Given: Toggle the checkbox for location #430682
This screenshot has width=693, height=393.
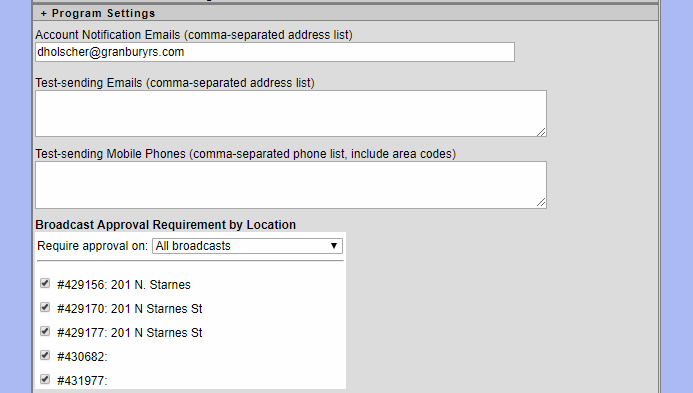Looking at the screenshot, I should (45, 355).
